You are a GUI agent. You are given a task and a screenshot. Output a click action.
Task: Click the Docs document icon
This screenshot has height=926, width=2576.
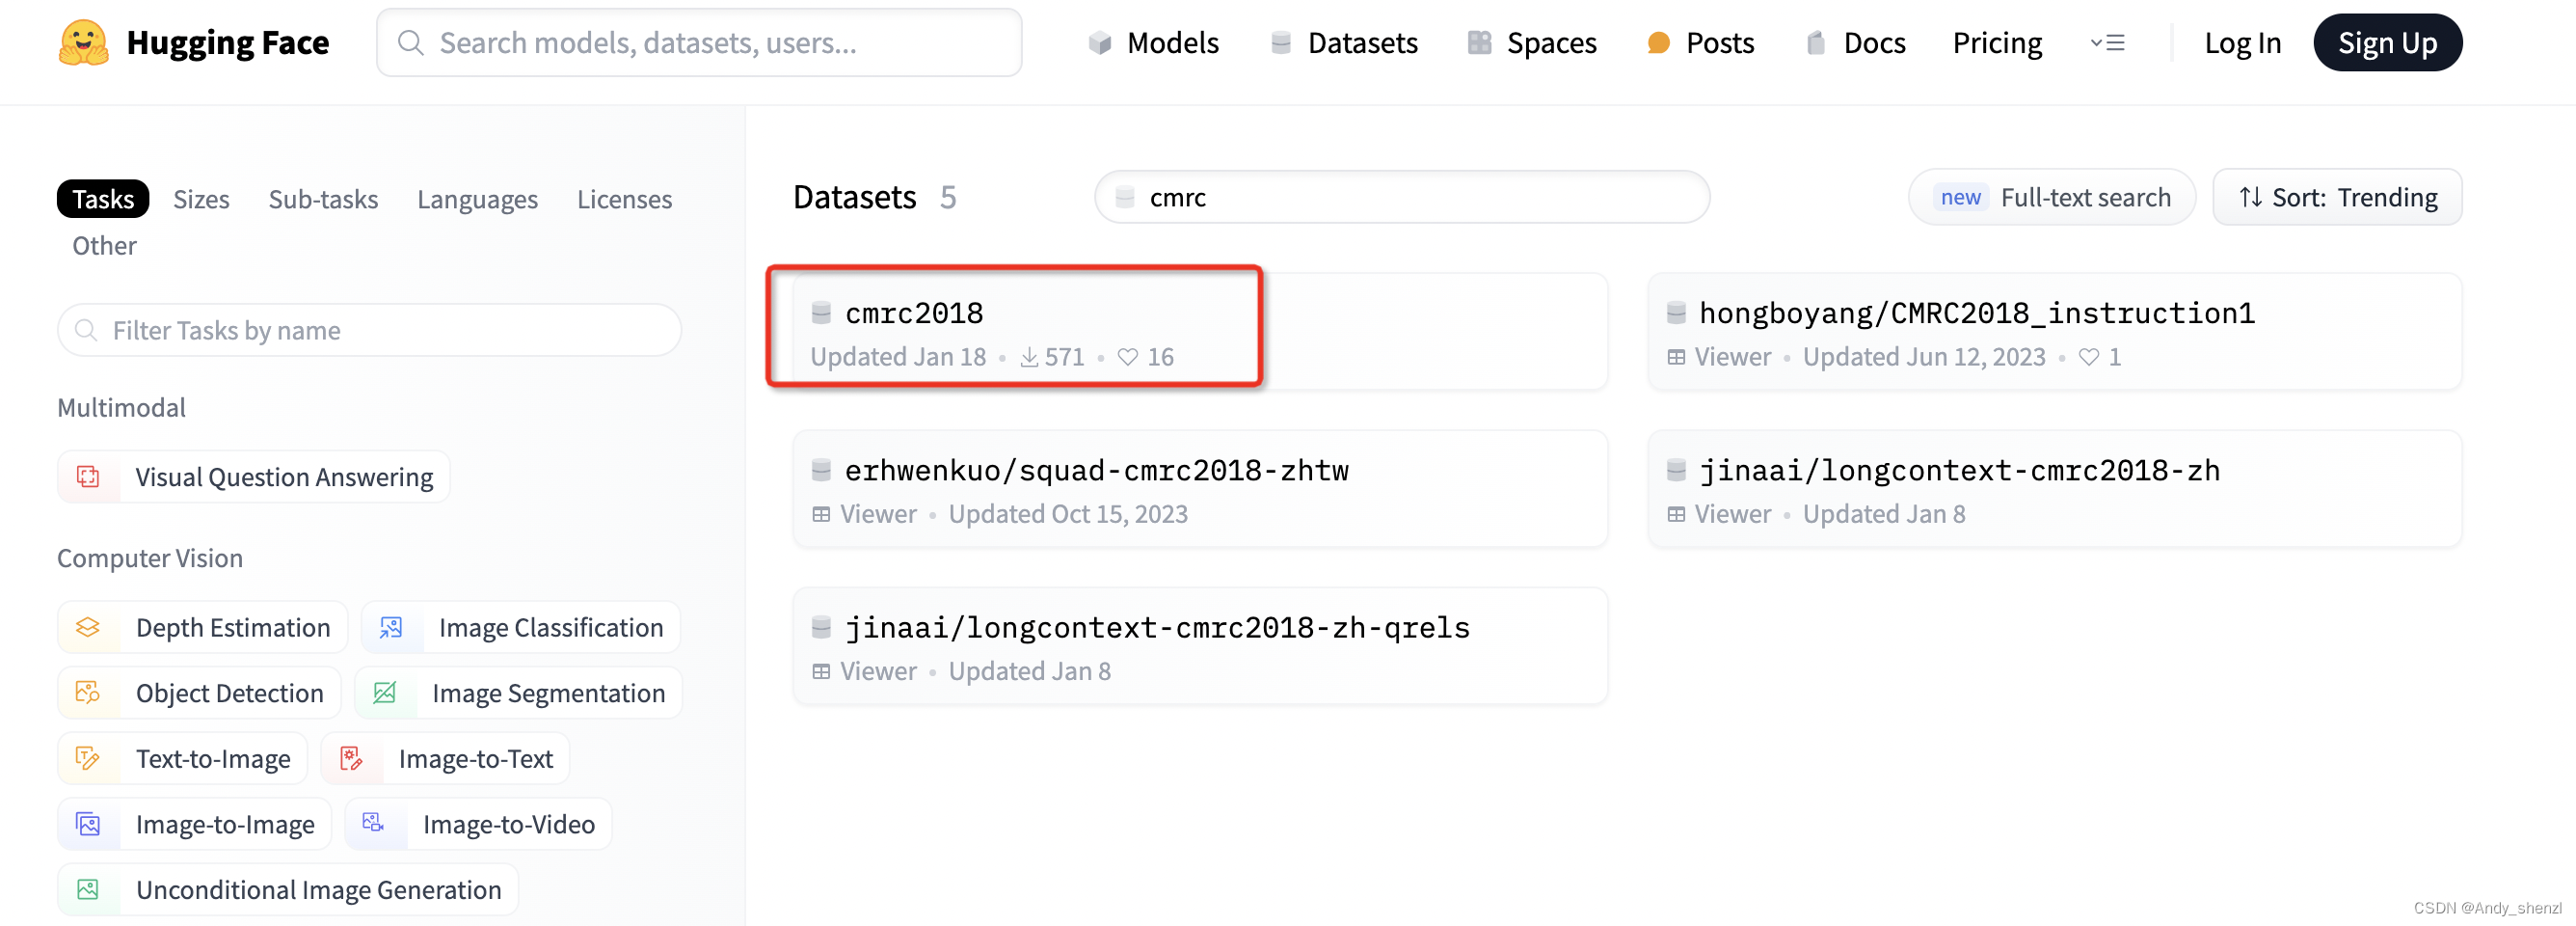click(1816, 43)
